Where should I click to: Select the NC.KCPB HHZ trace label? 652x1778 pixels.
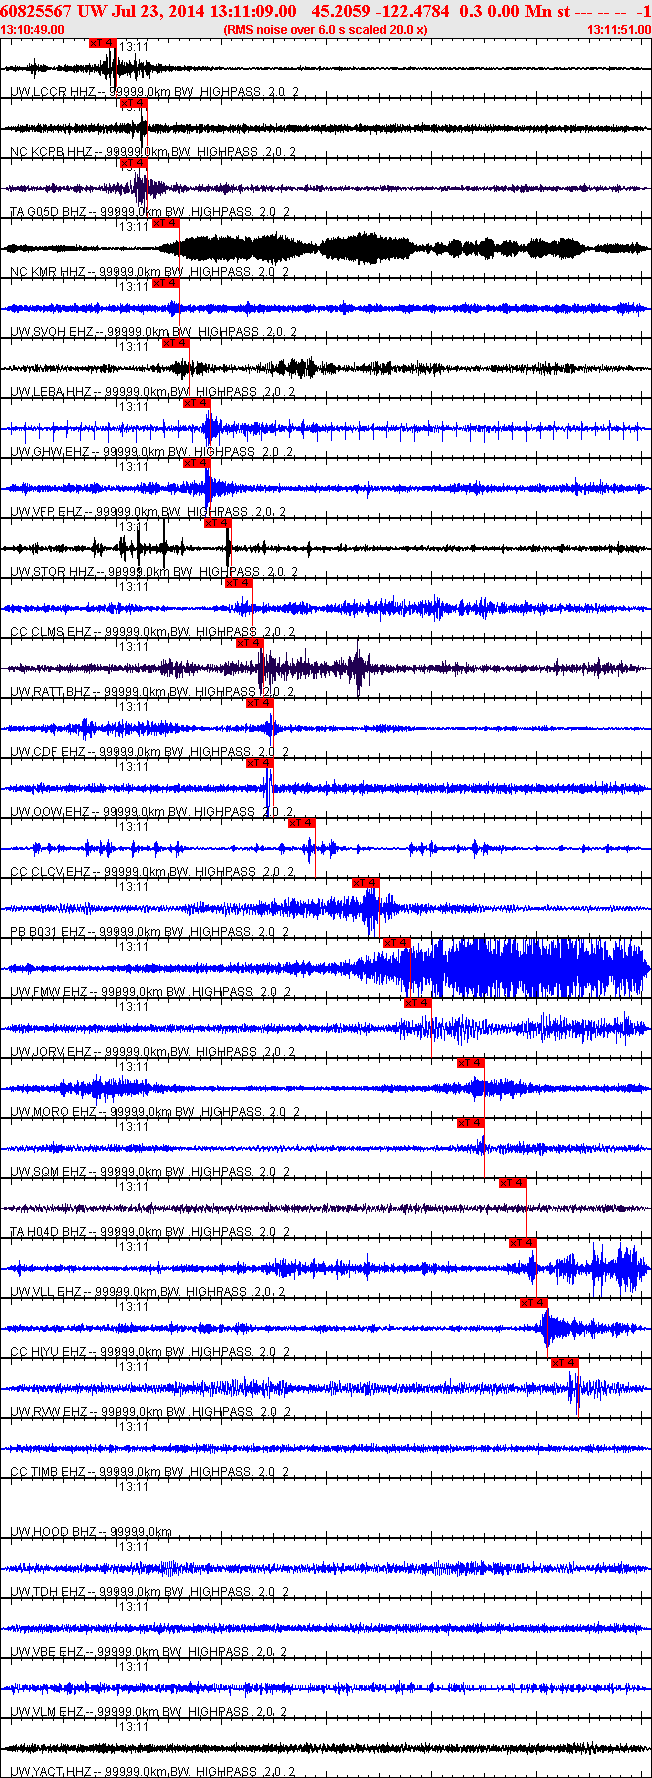pyautogui.click(x=152, y=152)
